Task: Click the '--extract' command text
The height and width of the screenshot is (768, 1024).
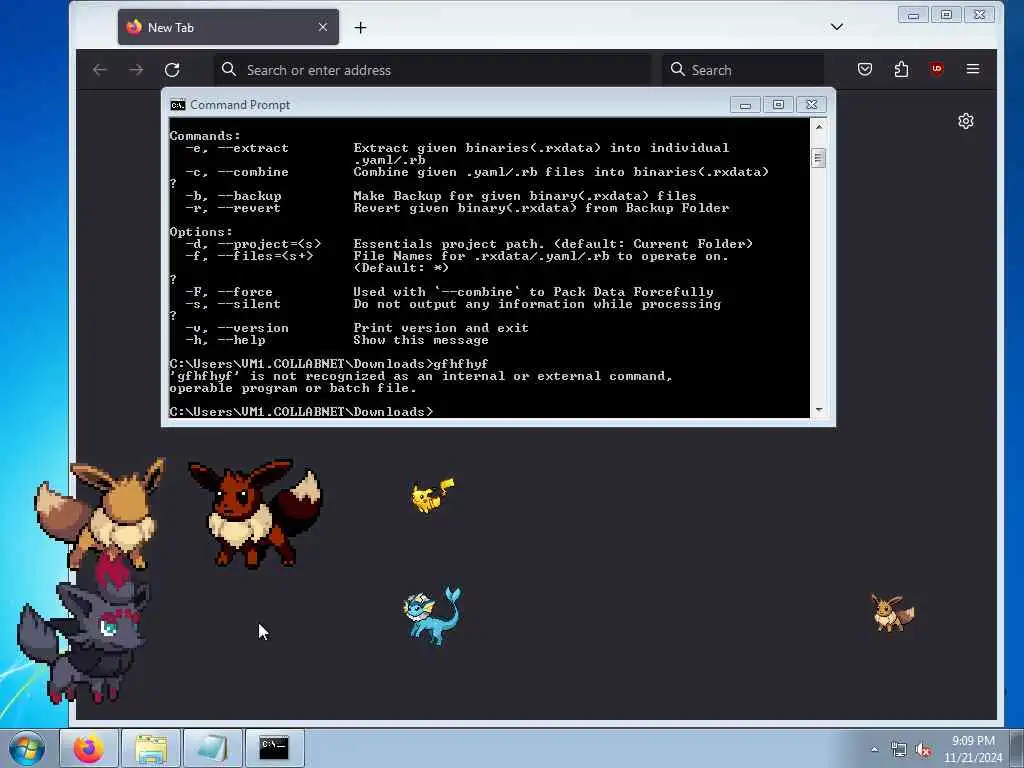Action: 253,148
